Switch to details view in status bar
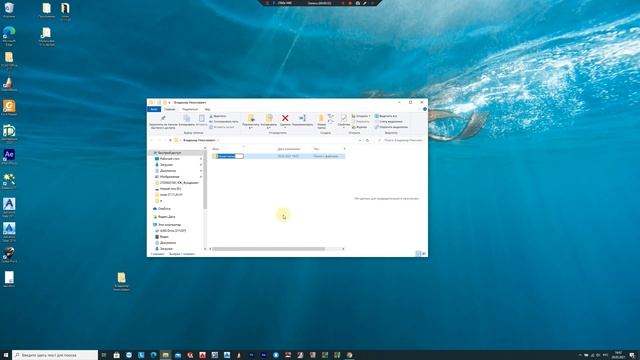 [418, 254]
